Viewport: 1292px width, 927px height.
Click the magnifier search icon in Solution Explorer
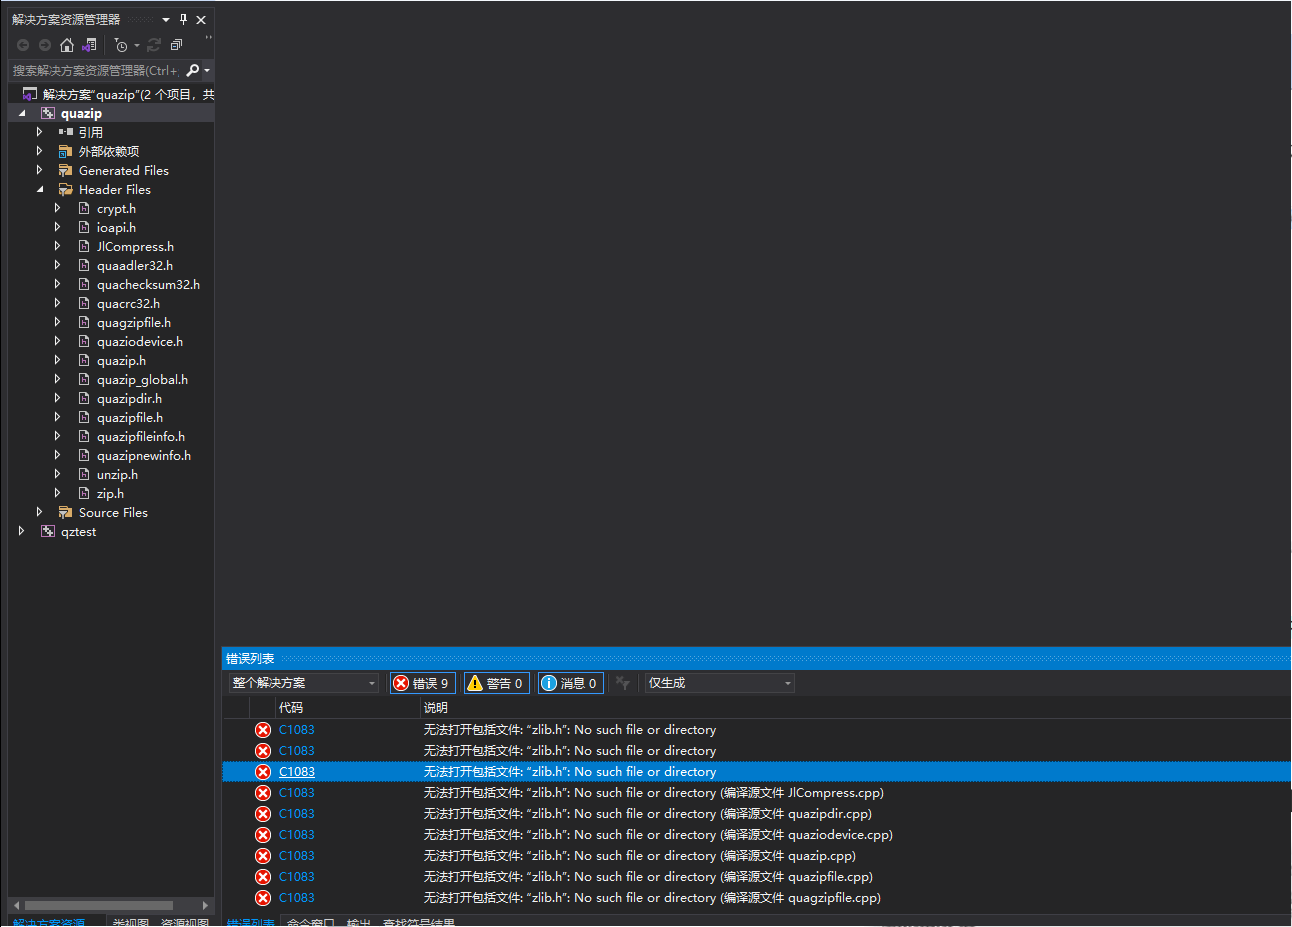[x=193, y=70]
